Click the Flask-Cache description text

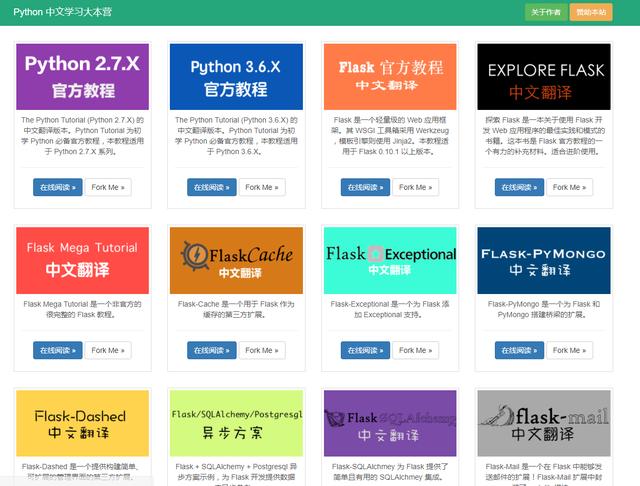click(x=236, y=309)
